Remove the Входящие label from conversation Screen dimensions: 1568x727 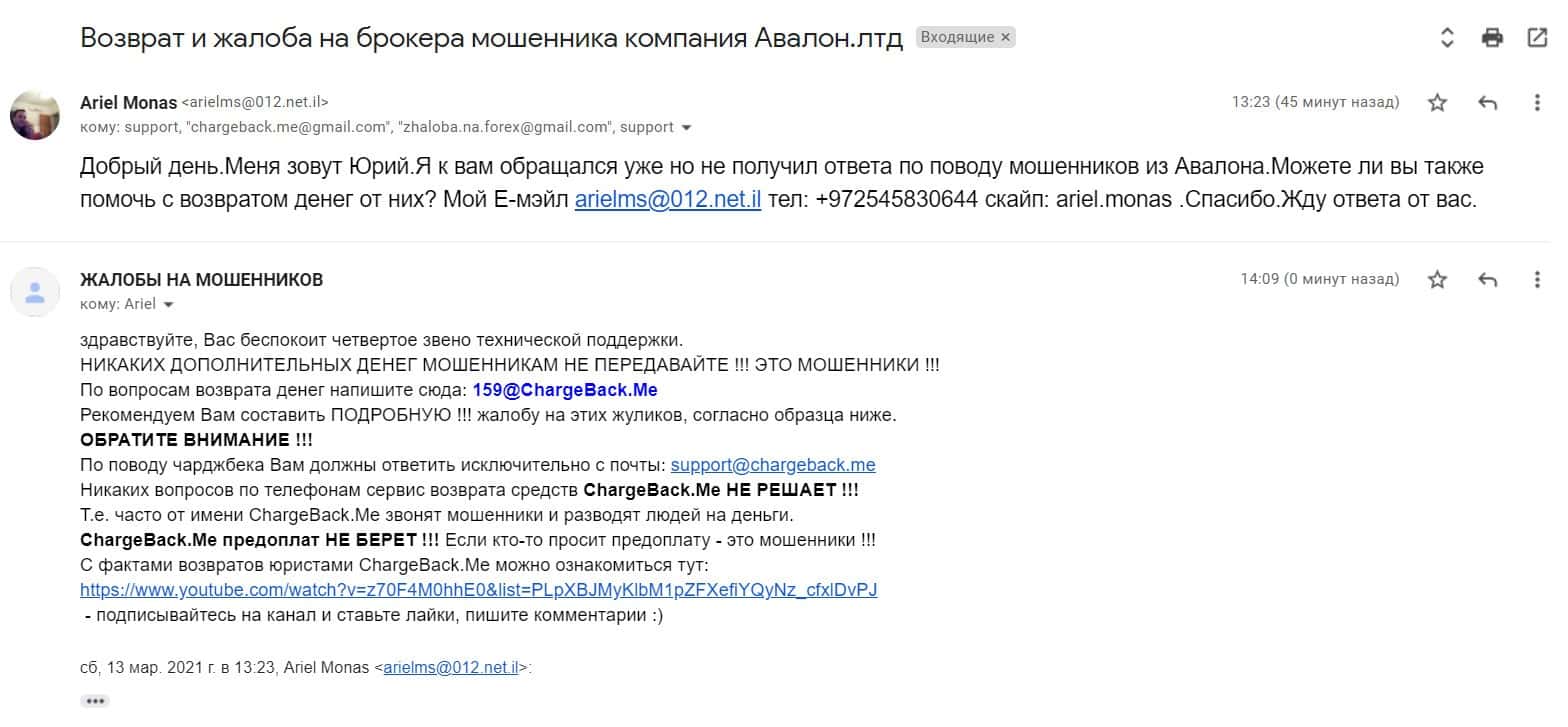point(1006,38)
